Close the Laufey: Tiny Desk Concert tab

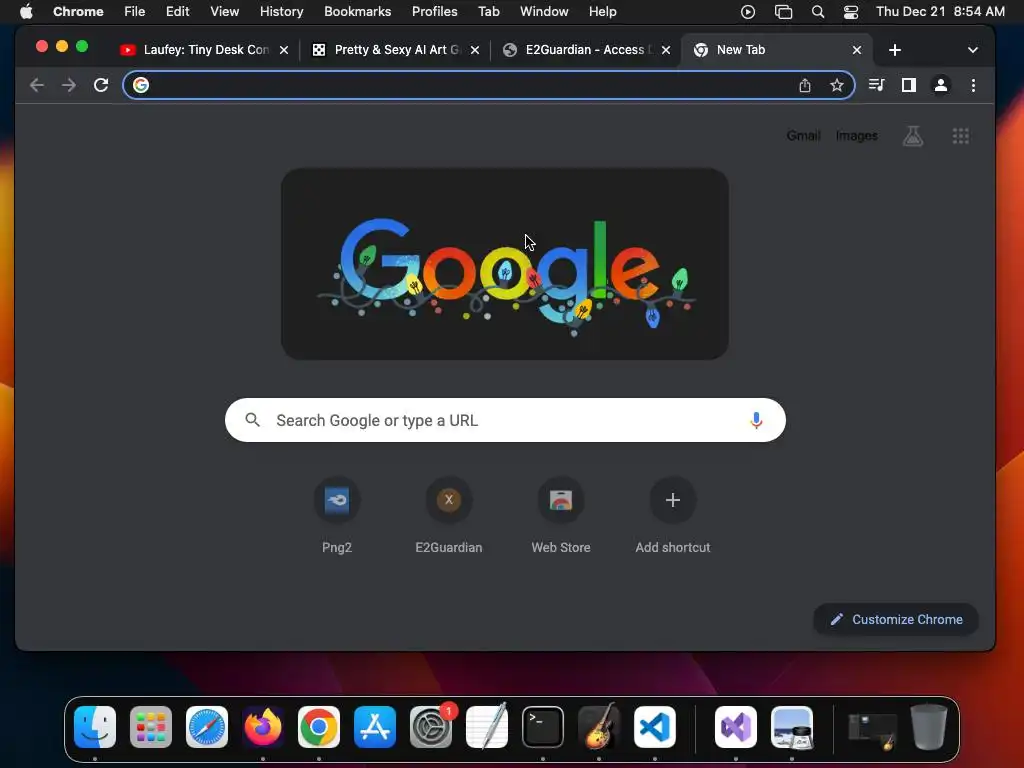[x=283, y=50]
